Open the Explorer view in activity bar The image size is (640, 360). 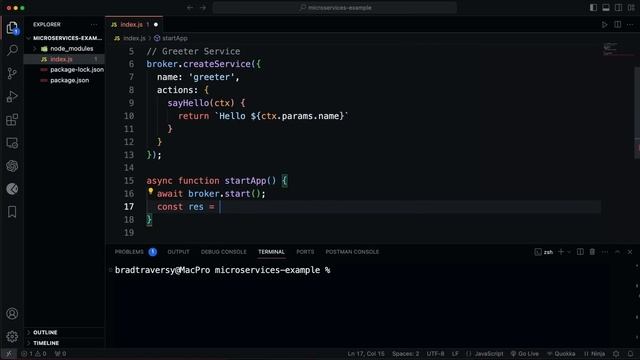[x=12, y=28]
